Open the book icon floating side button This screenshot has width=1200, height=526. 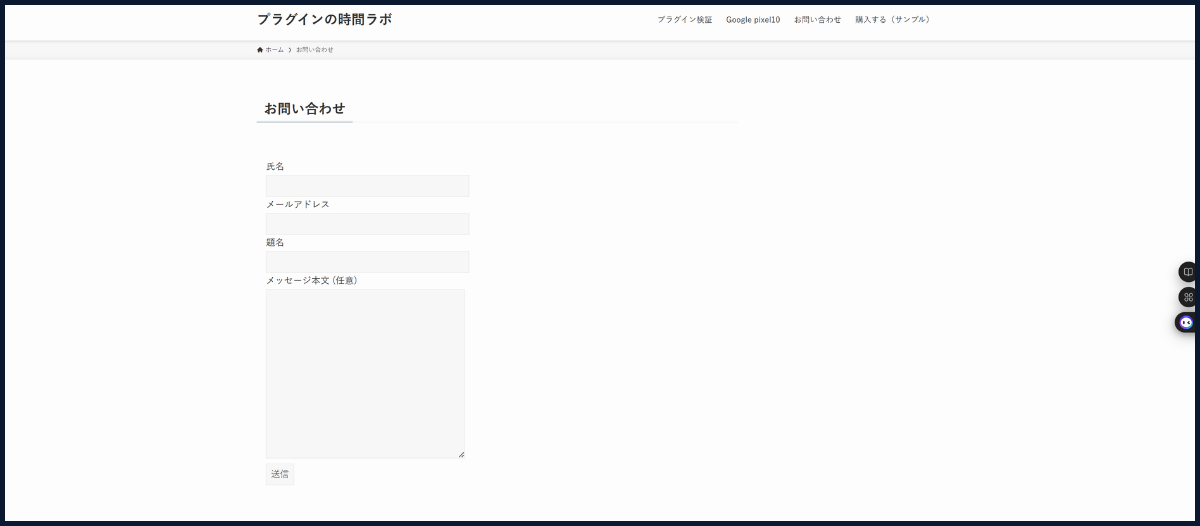pos(1188,272)
